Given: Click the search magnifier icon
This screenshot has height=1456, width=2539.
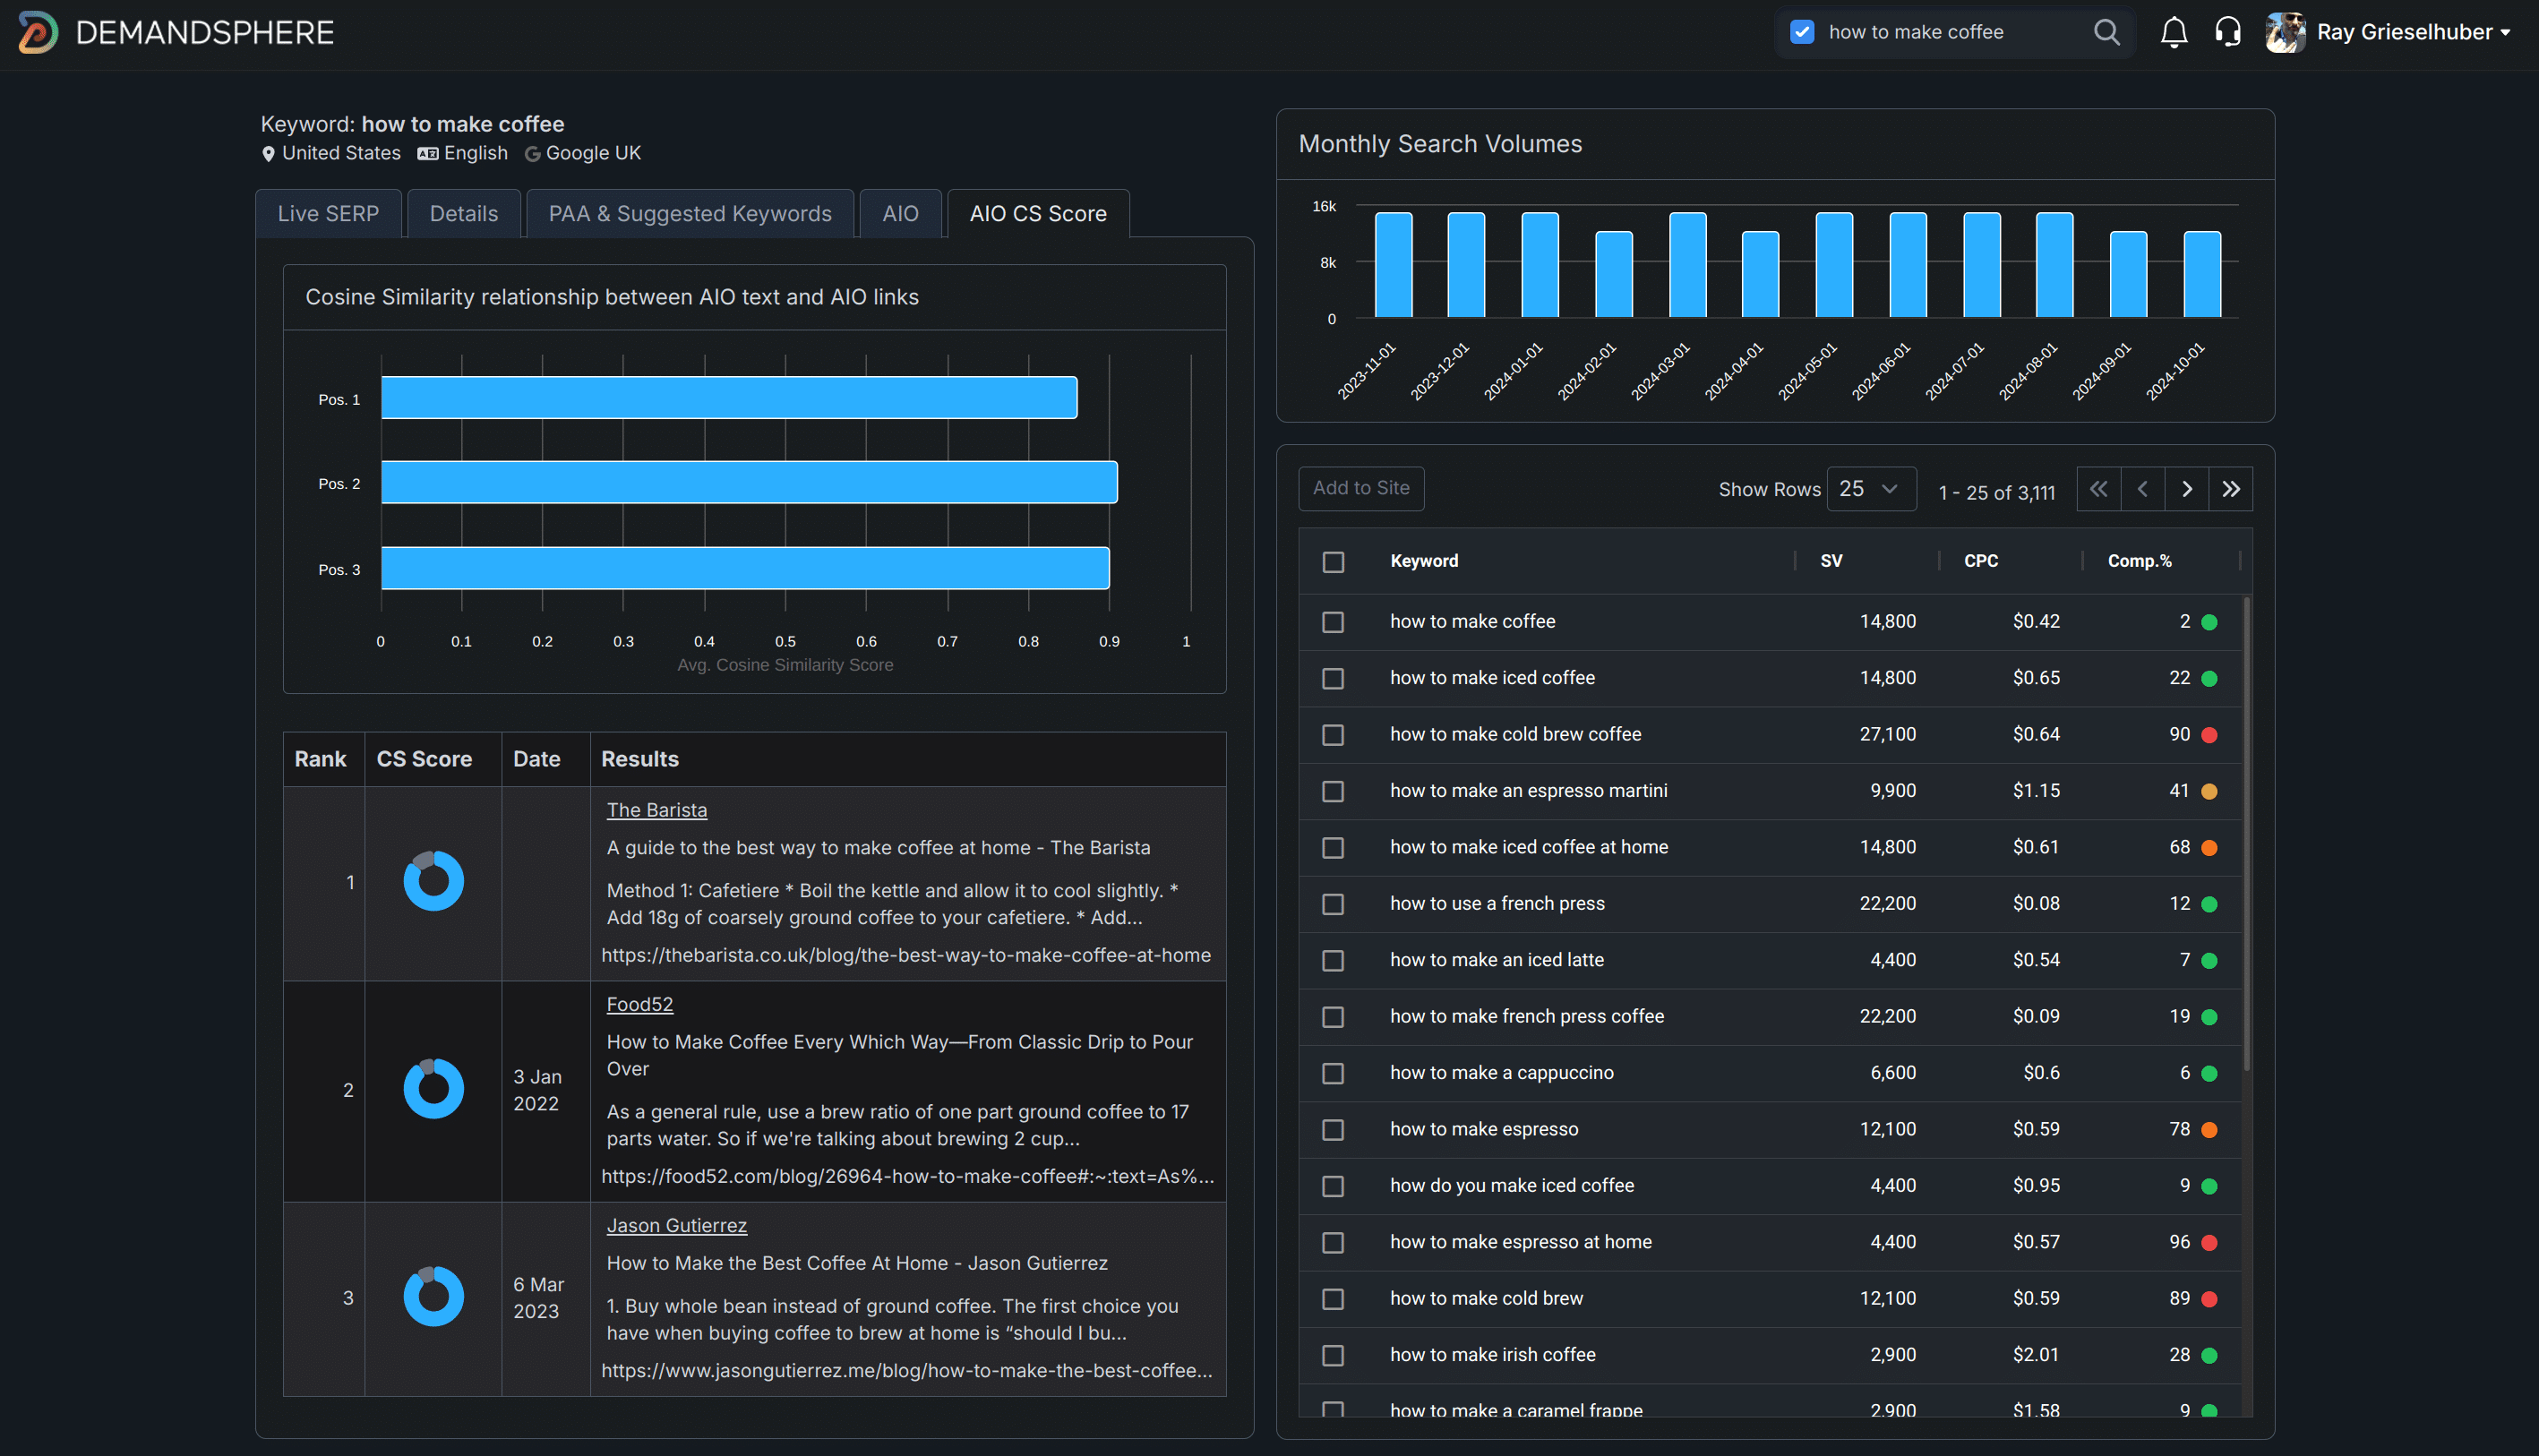Looking at the screenshot, I should tap(2106, 32).
